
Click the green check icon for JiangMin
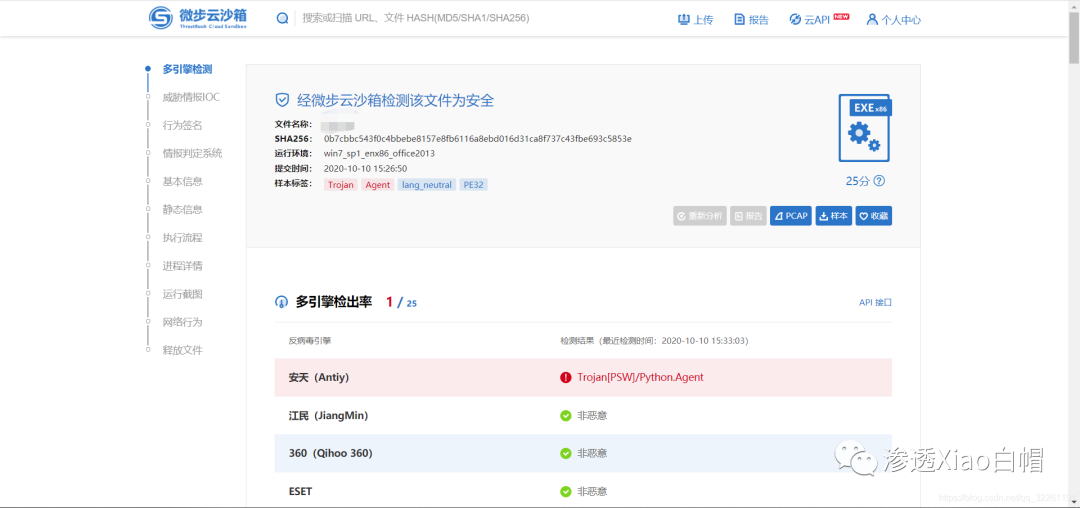pos(565,416)
